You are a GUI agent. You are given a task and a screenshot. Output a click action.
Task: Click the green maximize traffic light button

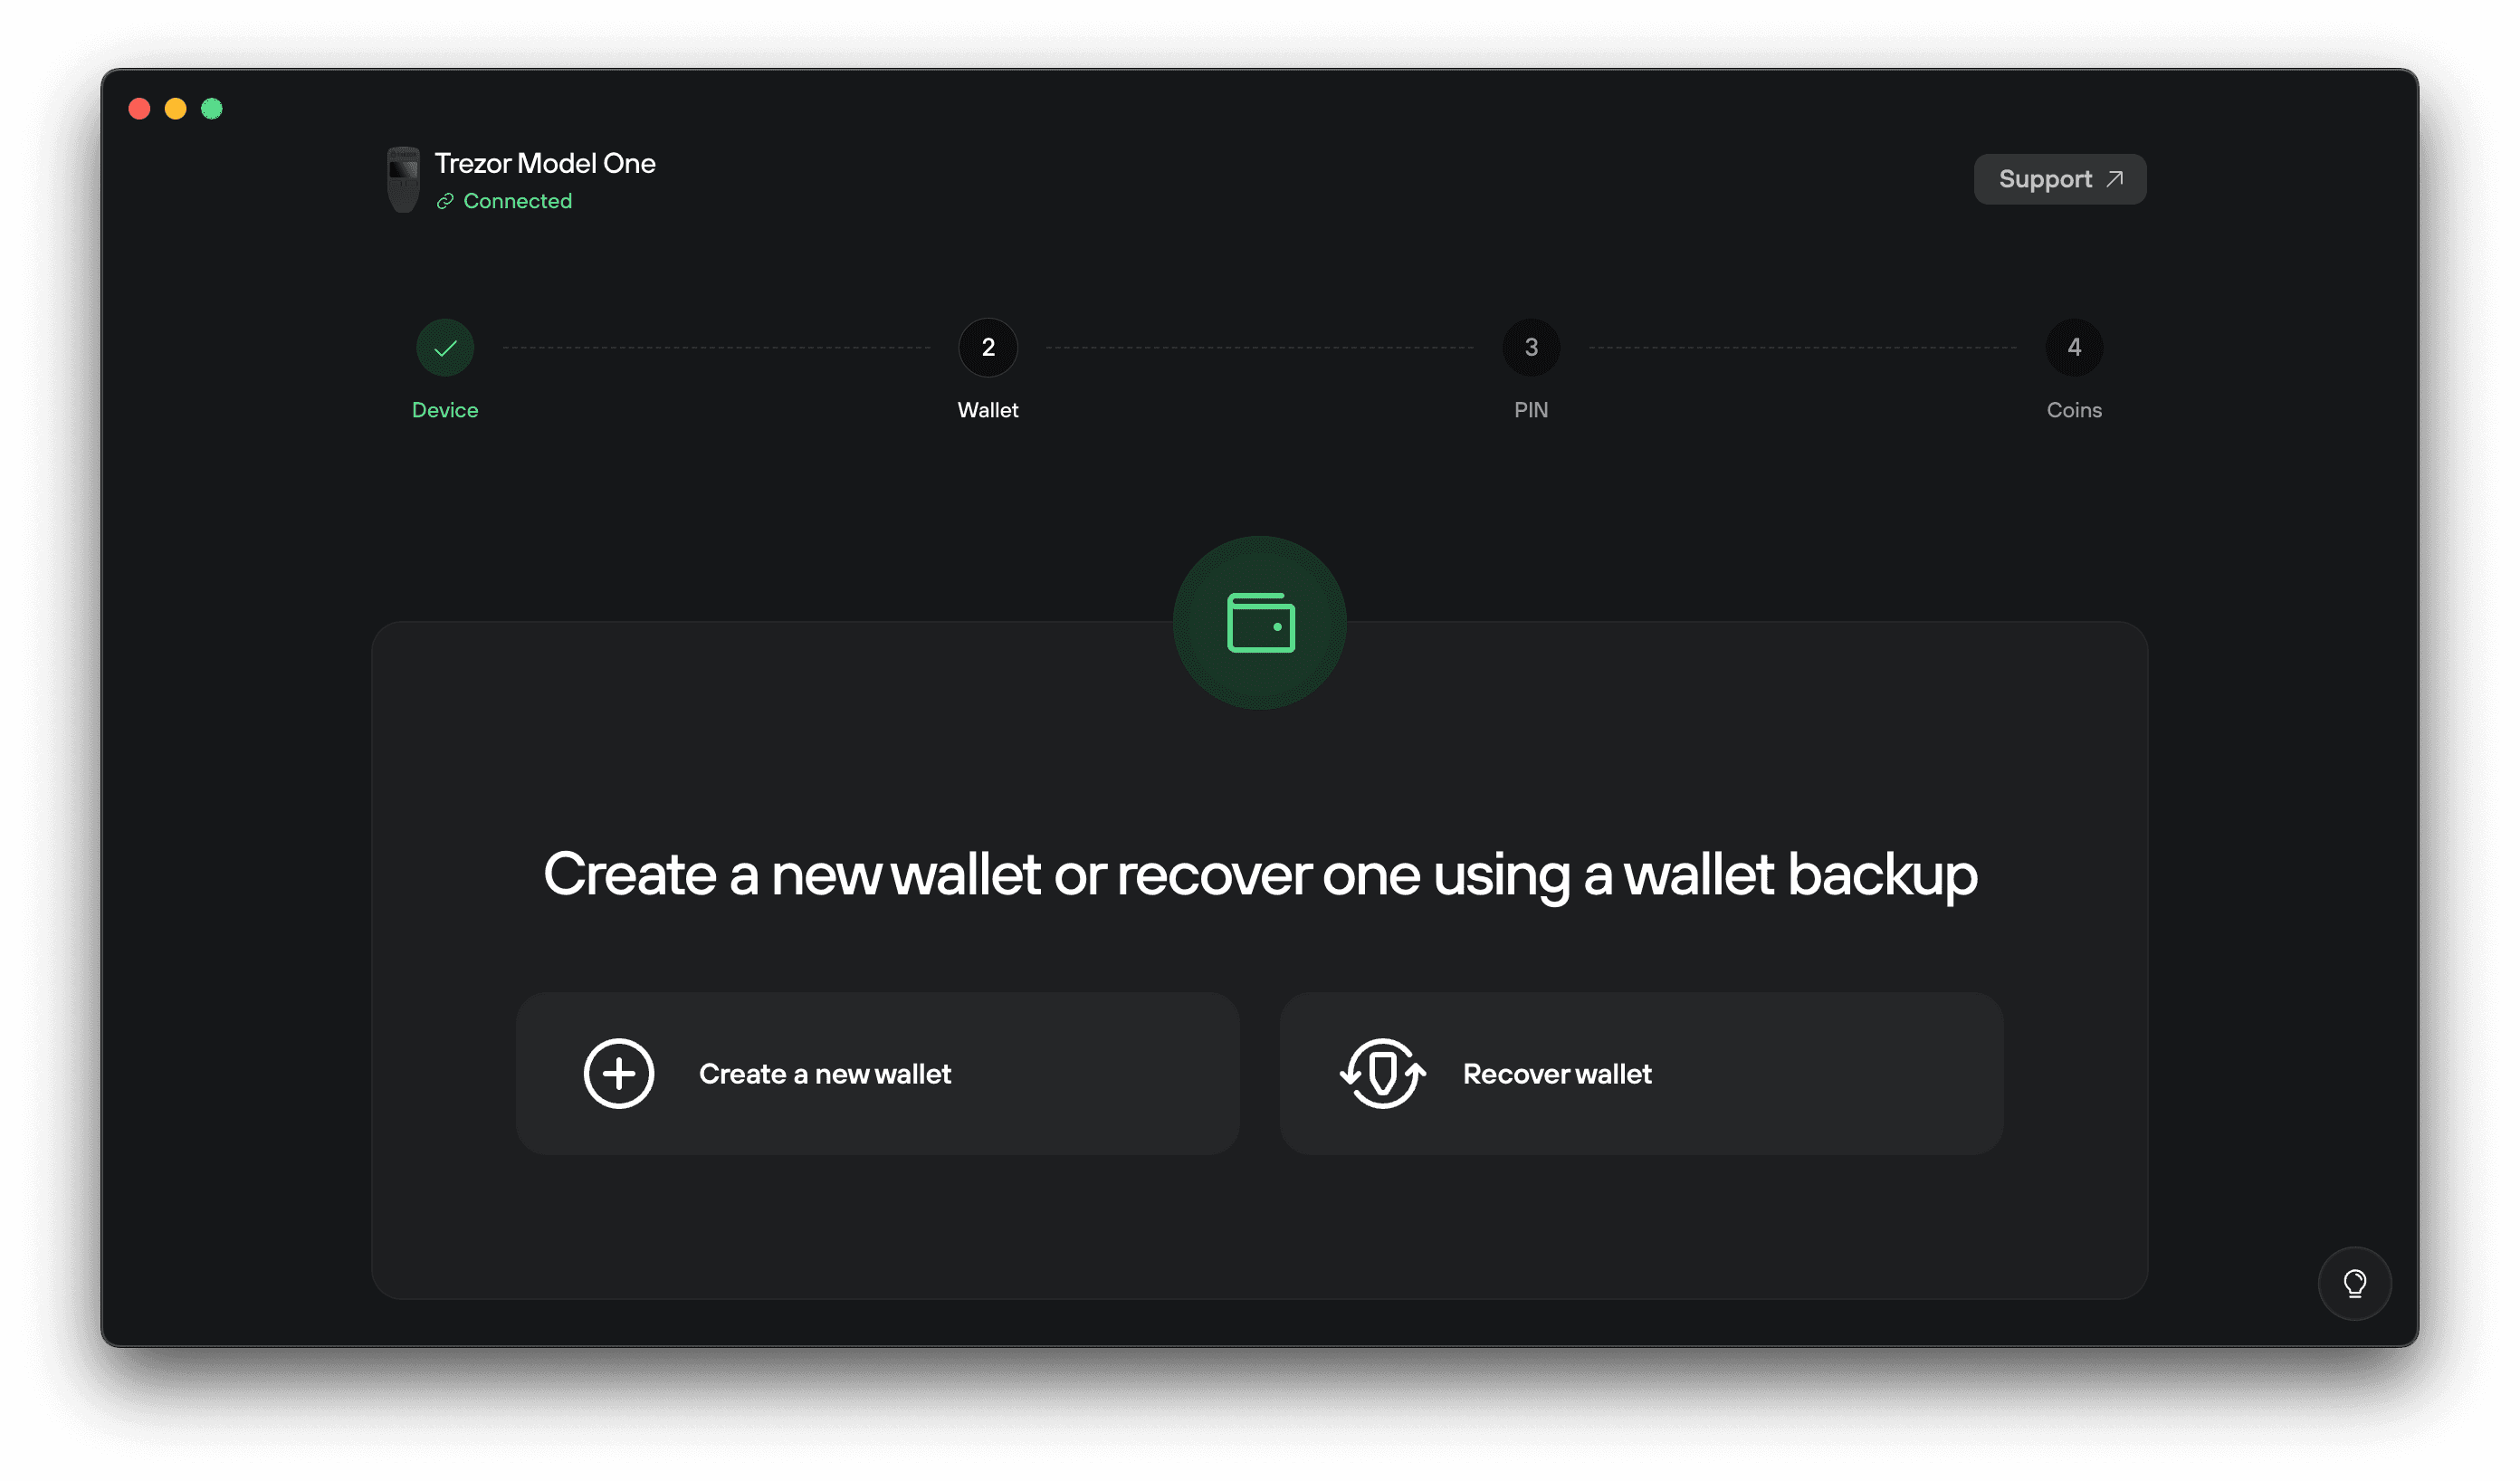point(212,108)
